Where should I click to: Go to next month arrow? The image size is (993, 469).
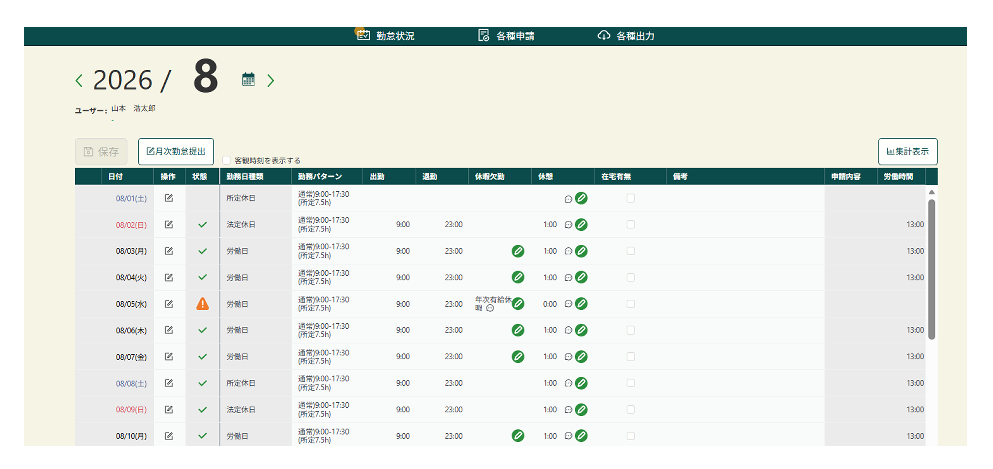click(270, 80)
